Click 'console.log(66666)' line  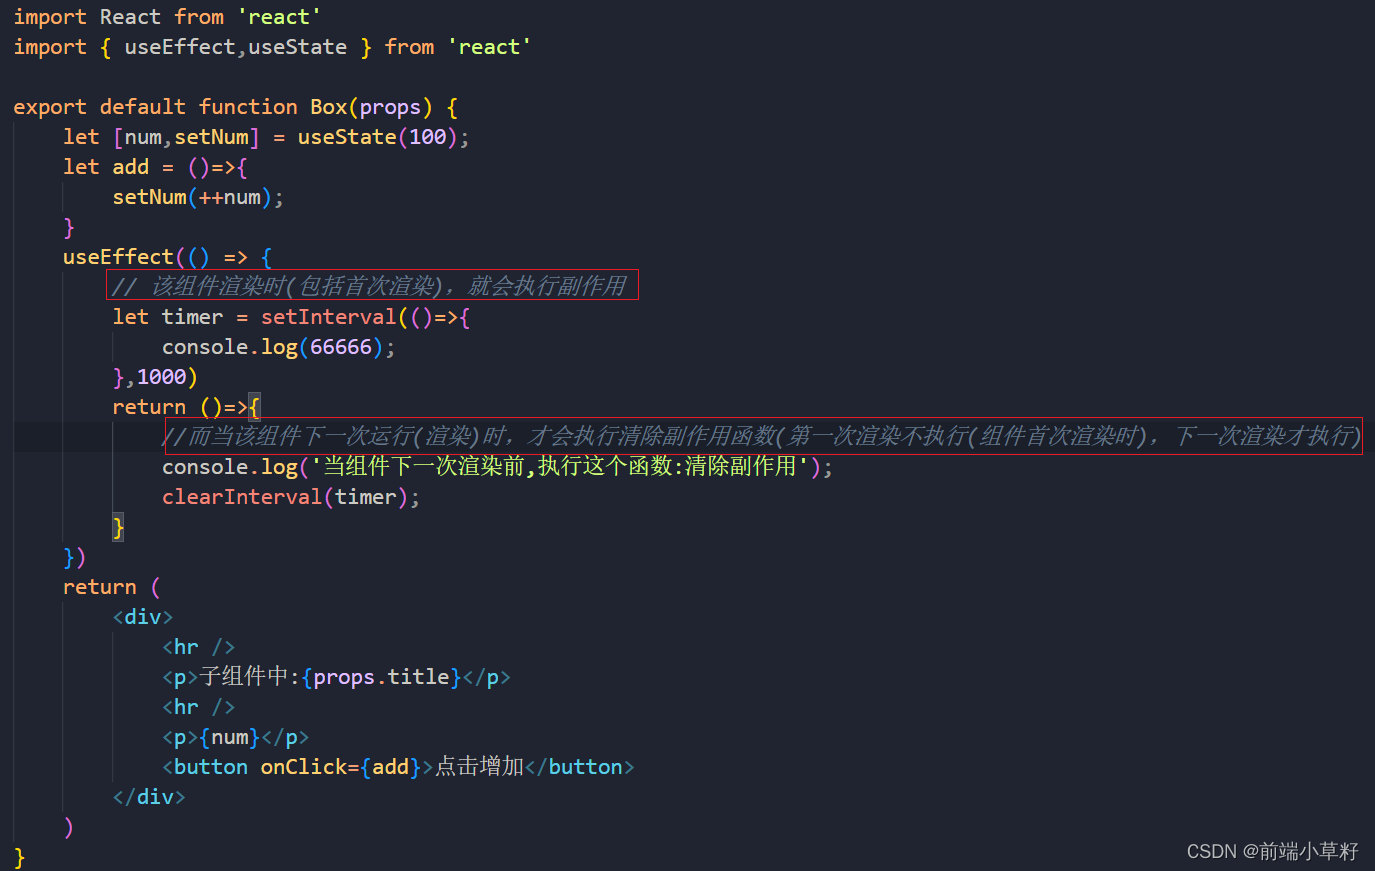click(x=279, y=347)
